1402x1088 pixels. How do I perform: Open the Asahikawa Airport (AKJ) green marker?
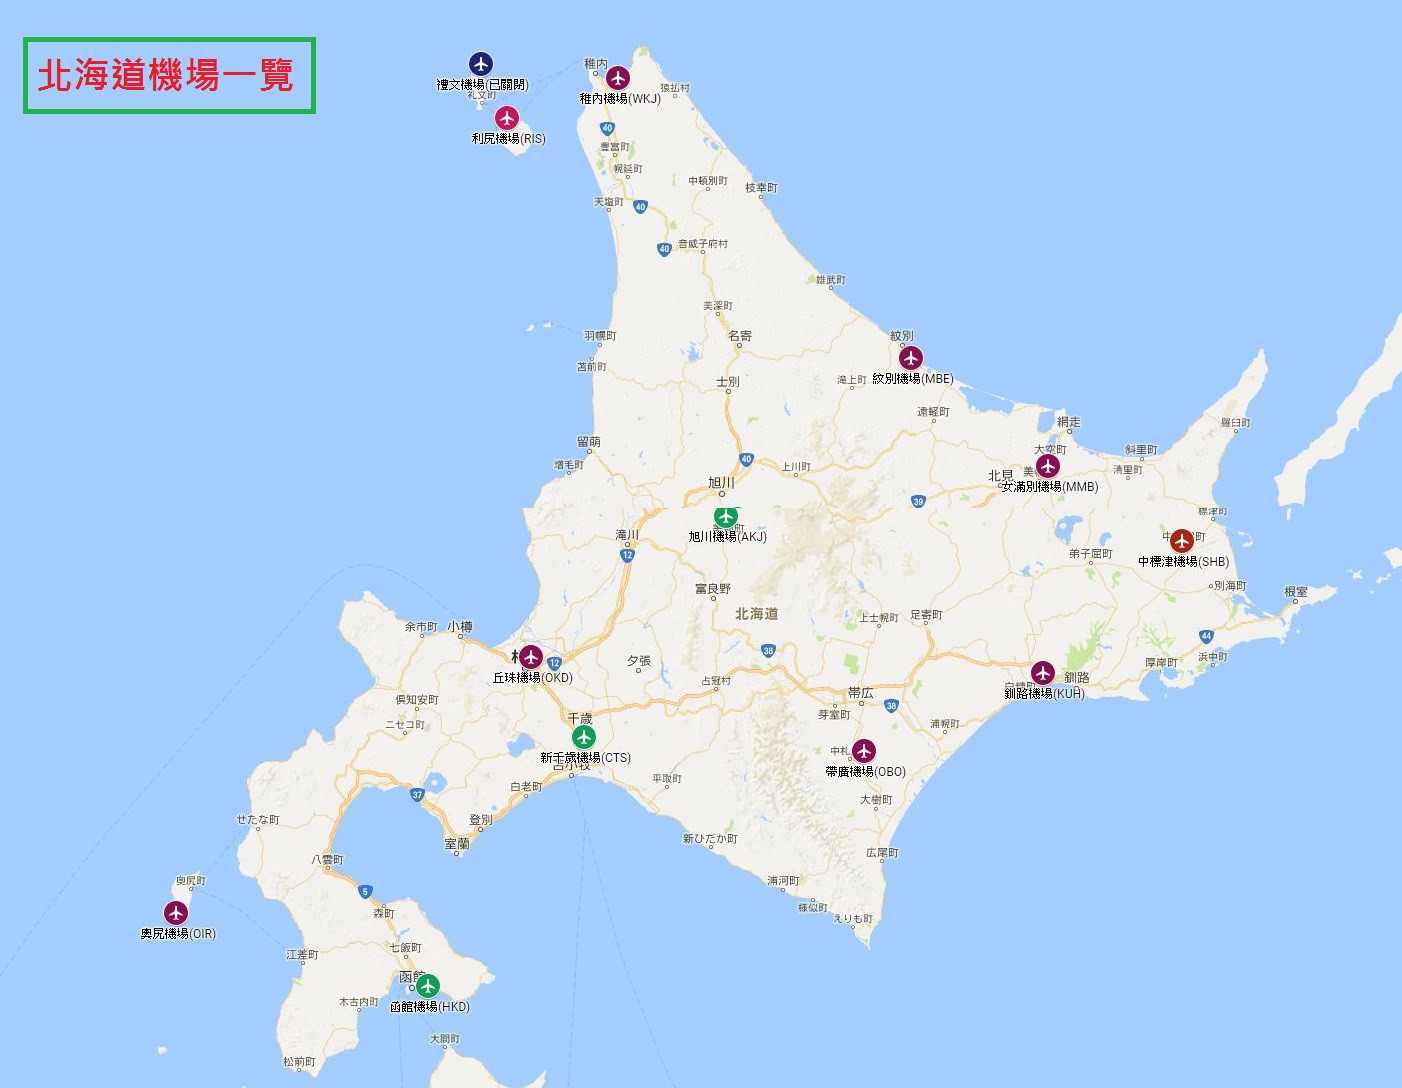pos(725,517)
